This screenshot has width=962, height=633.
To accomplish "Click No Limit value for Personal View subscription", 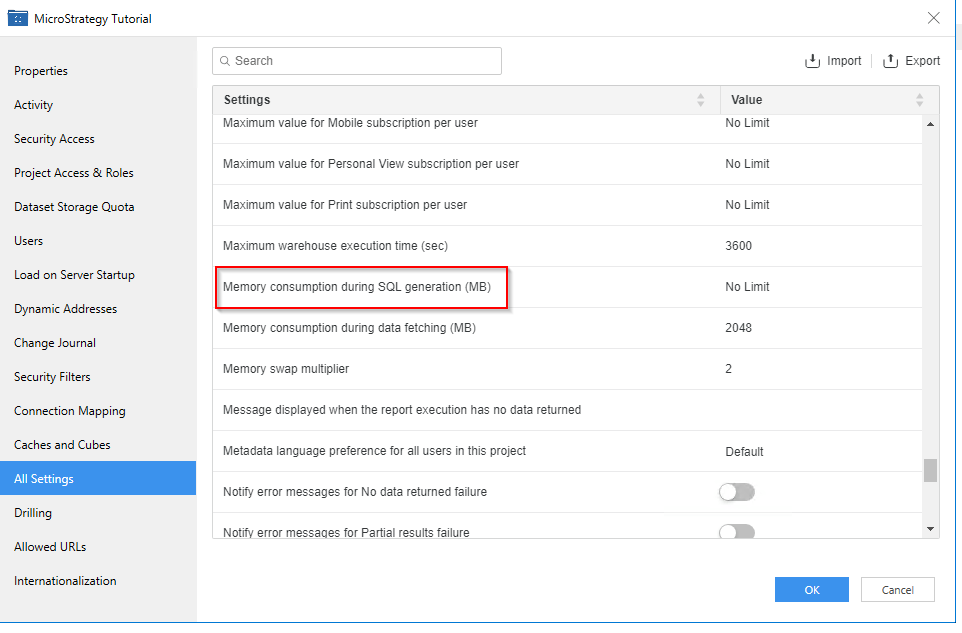I will pos(747,164).
